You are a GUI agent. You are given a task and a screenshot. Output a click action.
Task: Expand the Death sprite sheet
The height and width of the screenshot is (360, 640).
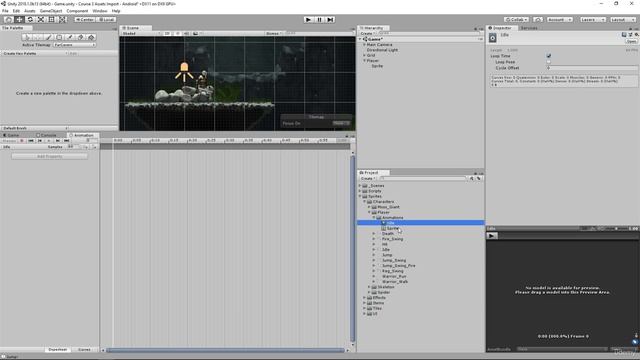[374, 234]
